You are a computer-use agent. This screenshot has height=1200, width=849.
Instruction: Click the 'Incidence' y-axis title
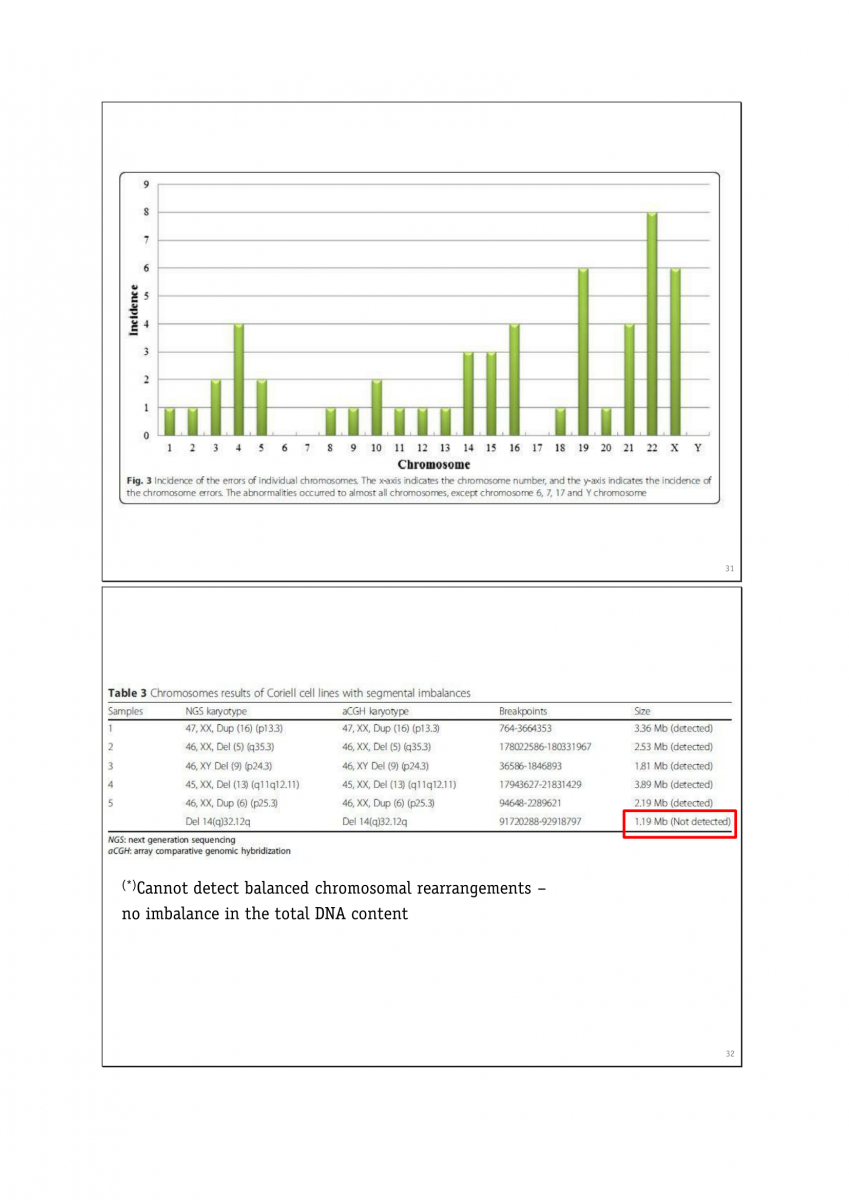click(133, 307)
